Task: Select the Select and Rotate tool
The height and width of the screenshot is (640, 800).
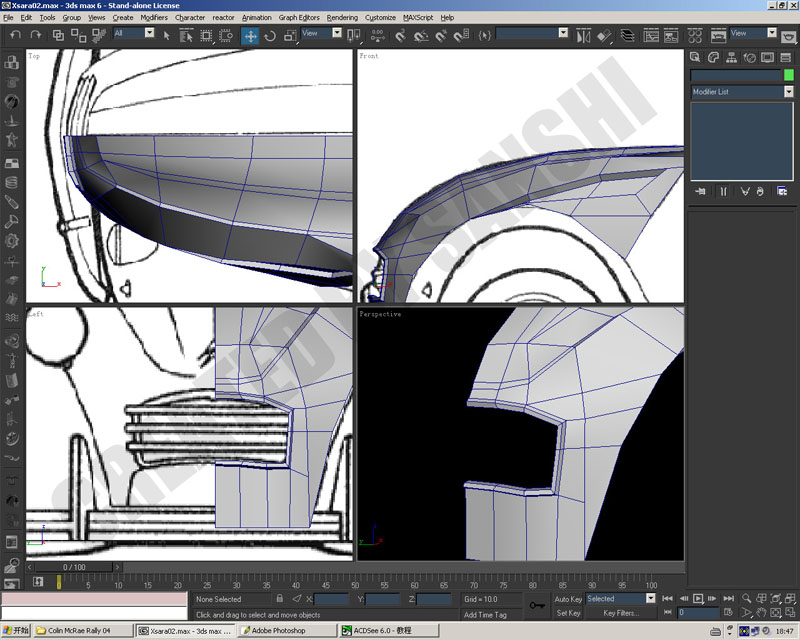Action: [x=270, y=36]
